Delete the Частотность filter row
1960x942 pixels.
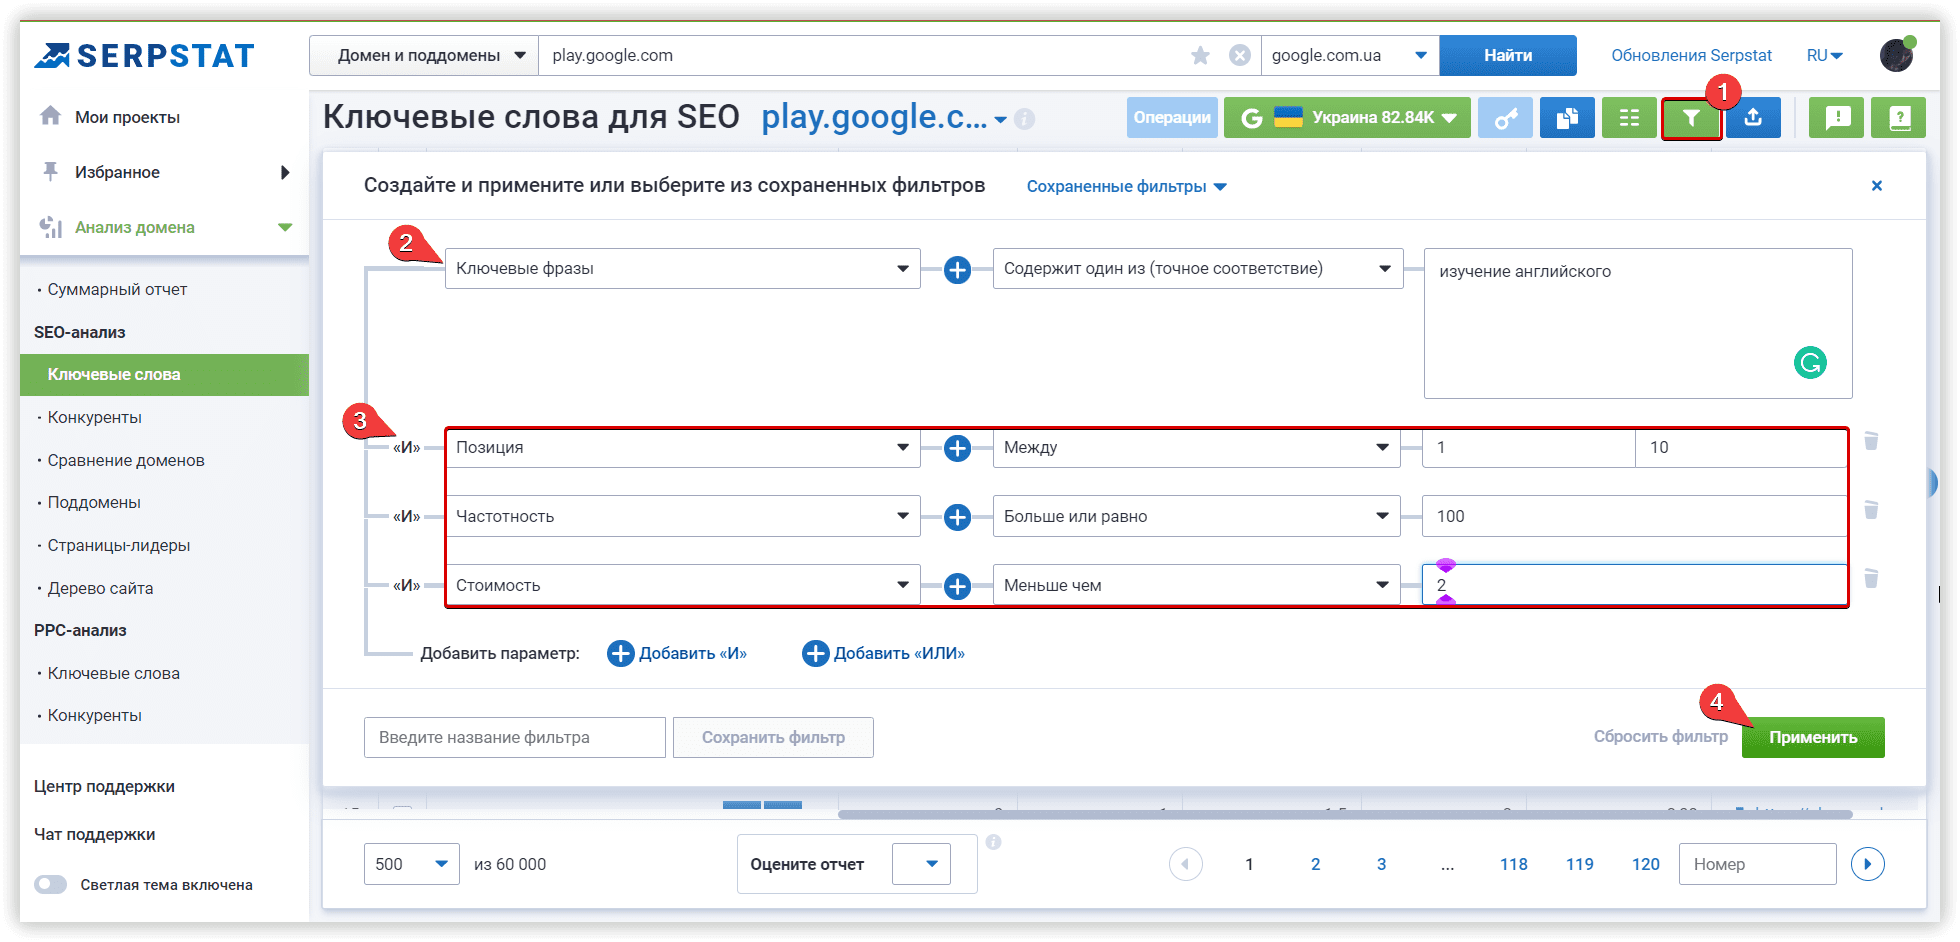1871,510
